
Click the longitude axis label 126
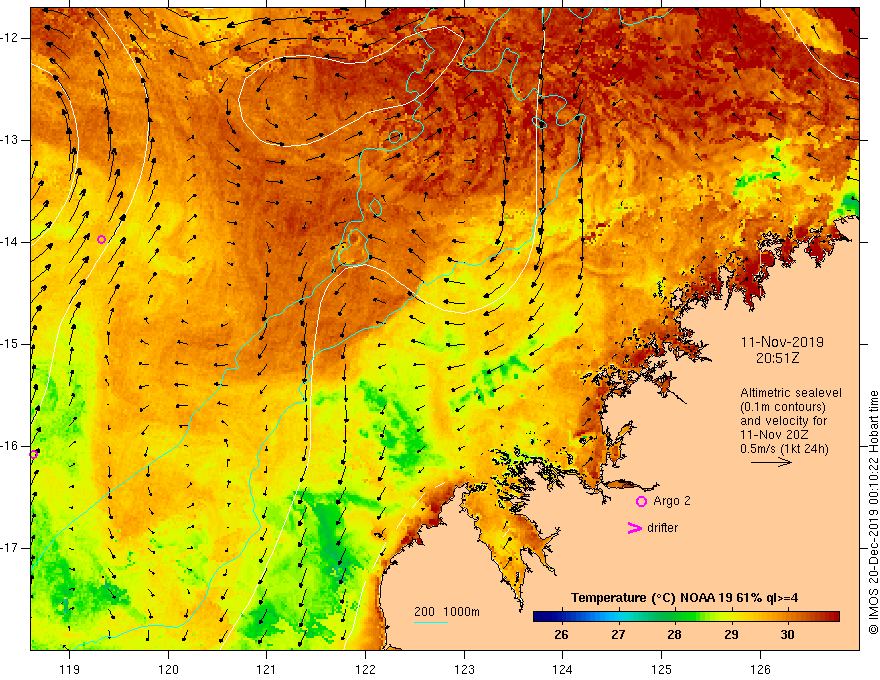pos(760,669)
